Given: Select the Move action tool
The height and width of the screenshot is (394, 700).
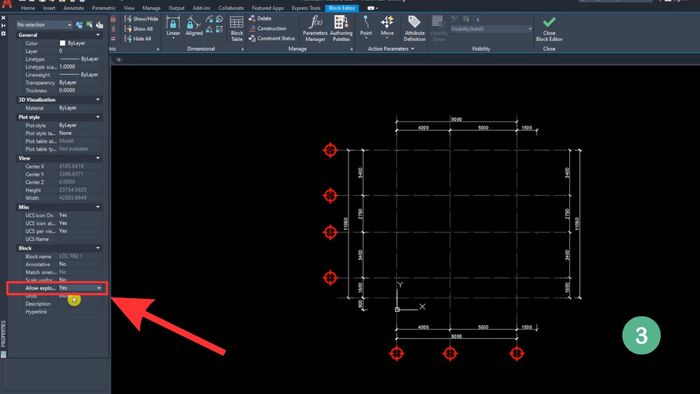Looking at the screenshot, I should (387, 26).
